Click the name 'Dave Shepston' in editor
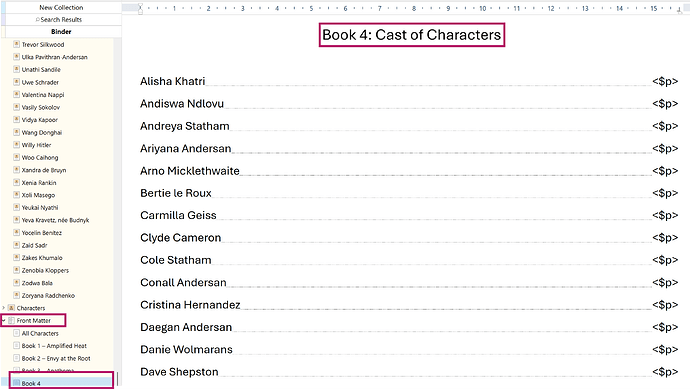 coord(179,372)
